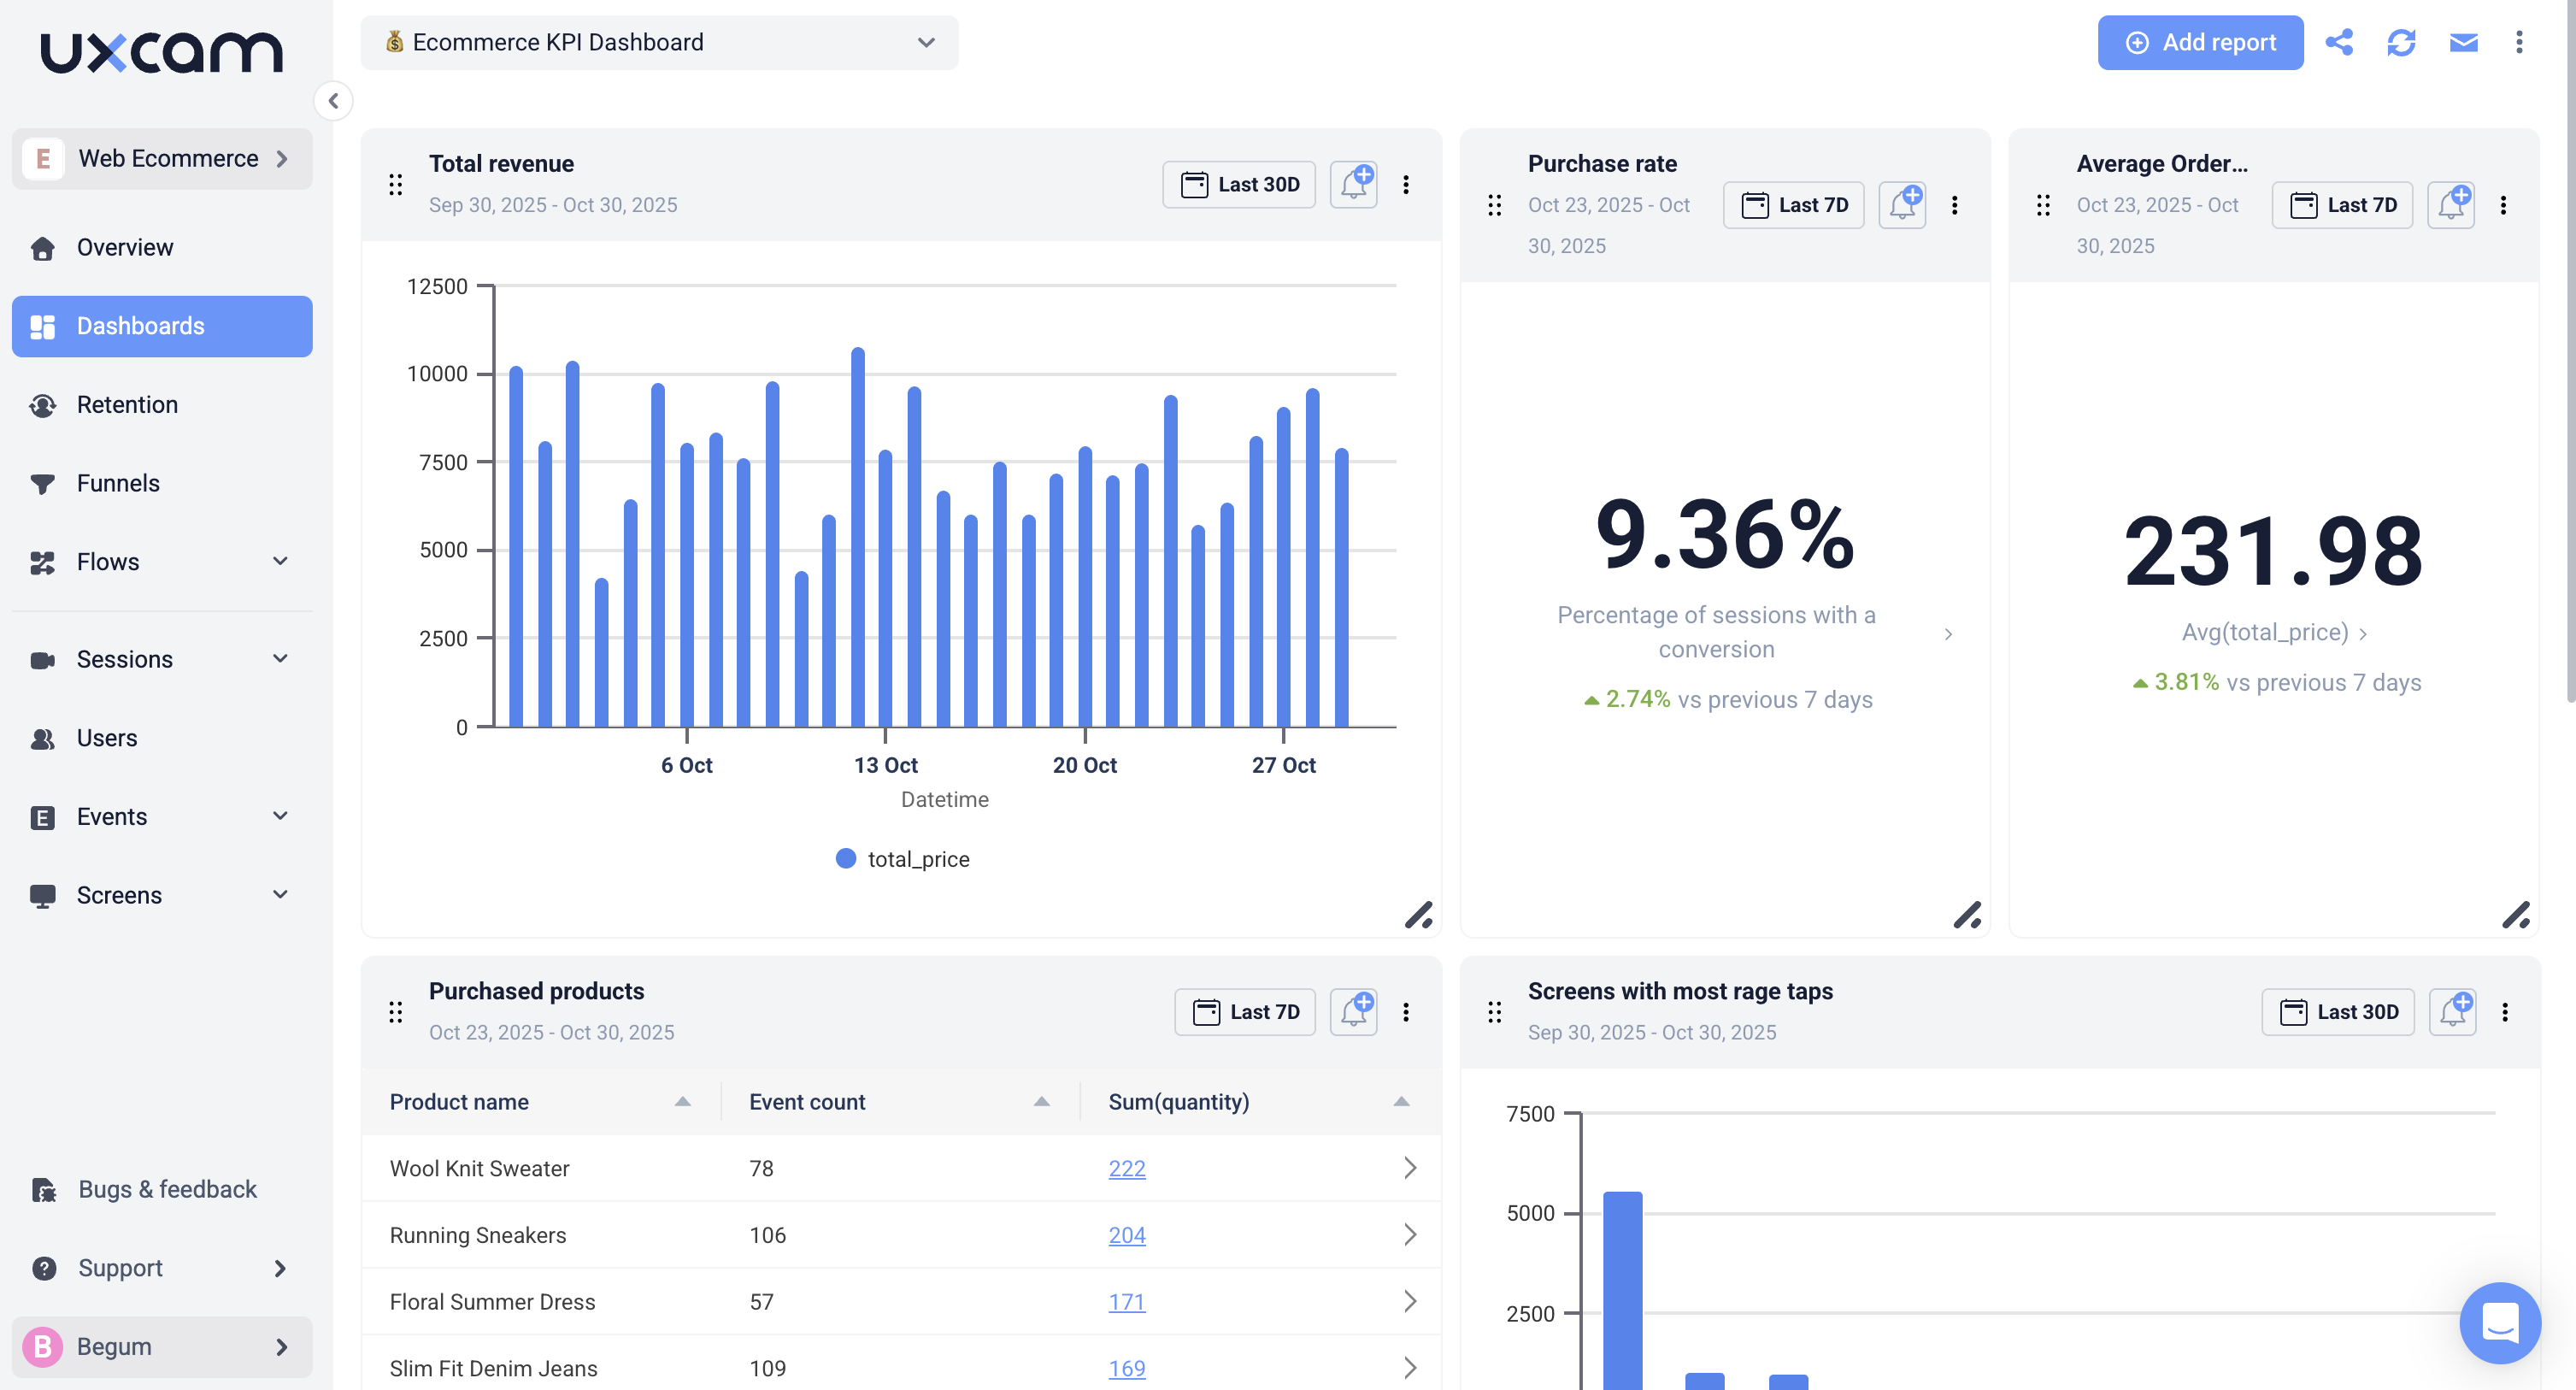Create an alert on the Total revenue chart
Viewport: 2576px width, 1390px height.
(1353, 184)
